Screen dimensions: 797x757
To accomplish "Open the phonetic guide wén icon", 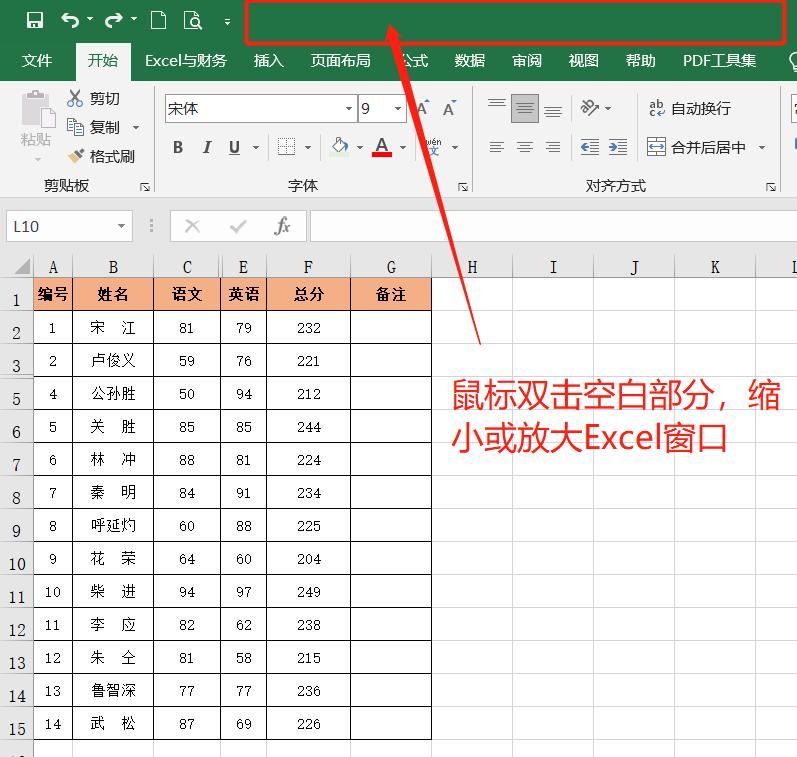I will click(x=433, y=146).
